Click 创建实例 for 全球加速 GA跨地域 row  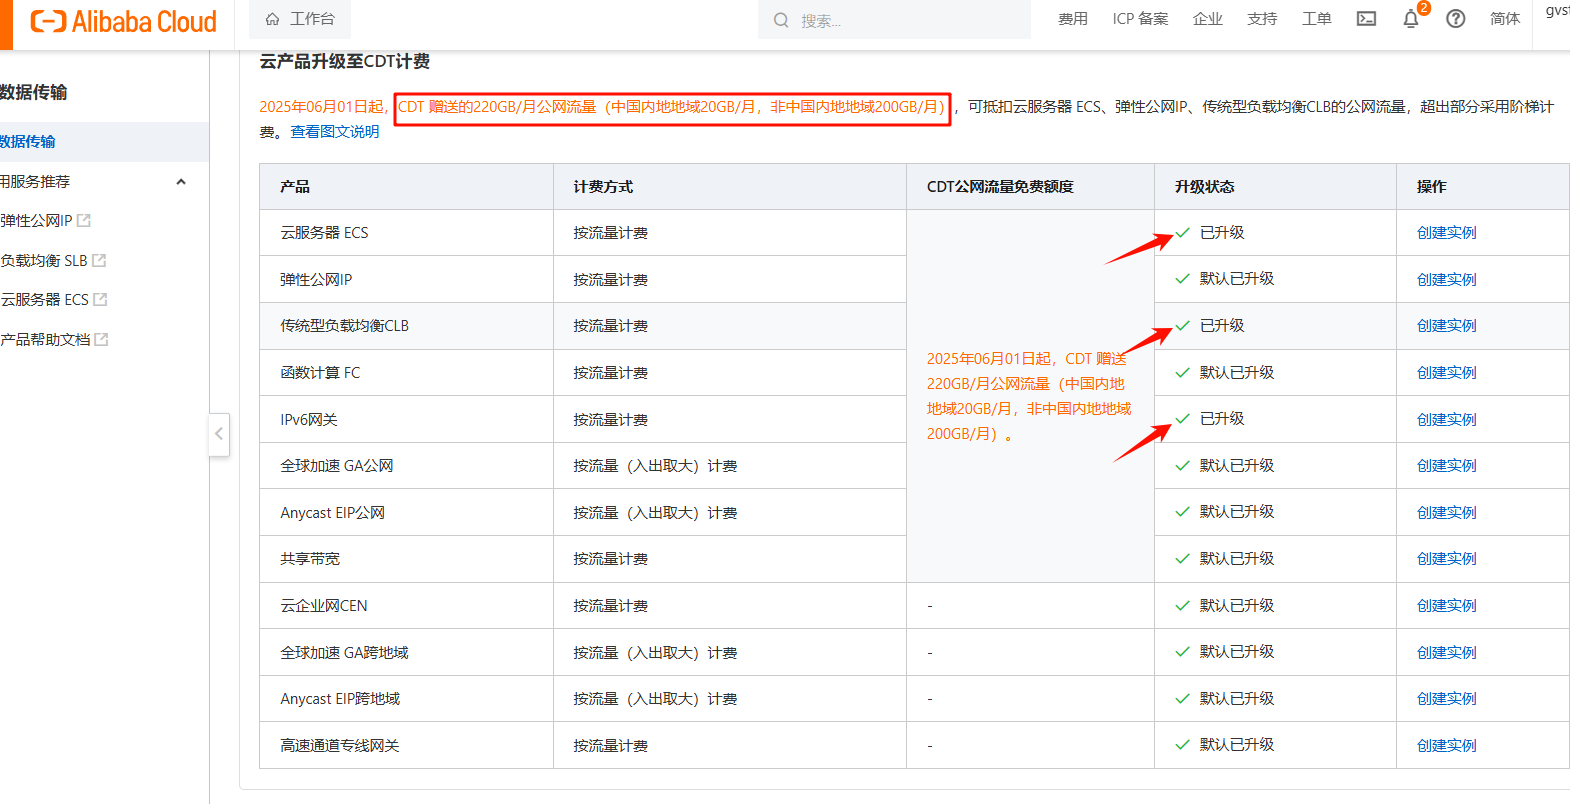(x=1446, y=653)
